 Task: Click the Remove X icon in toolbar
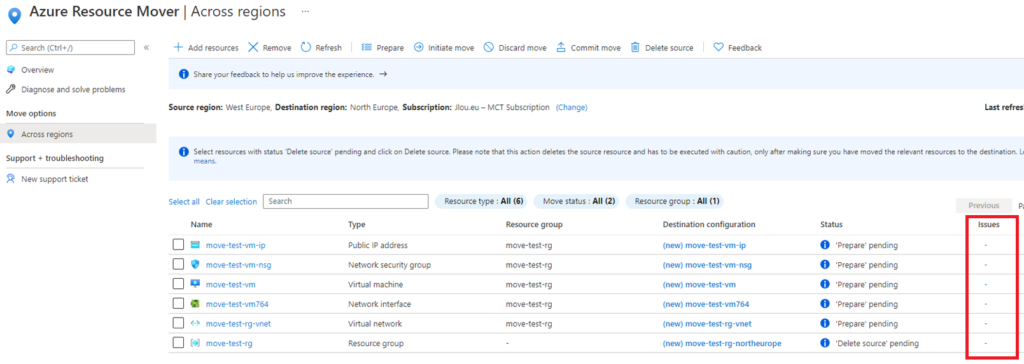tap(253, 48)
